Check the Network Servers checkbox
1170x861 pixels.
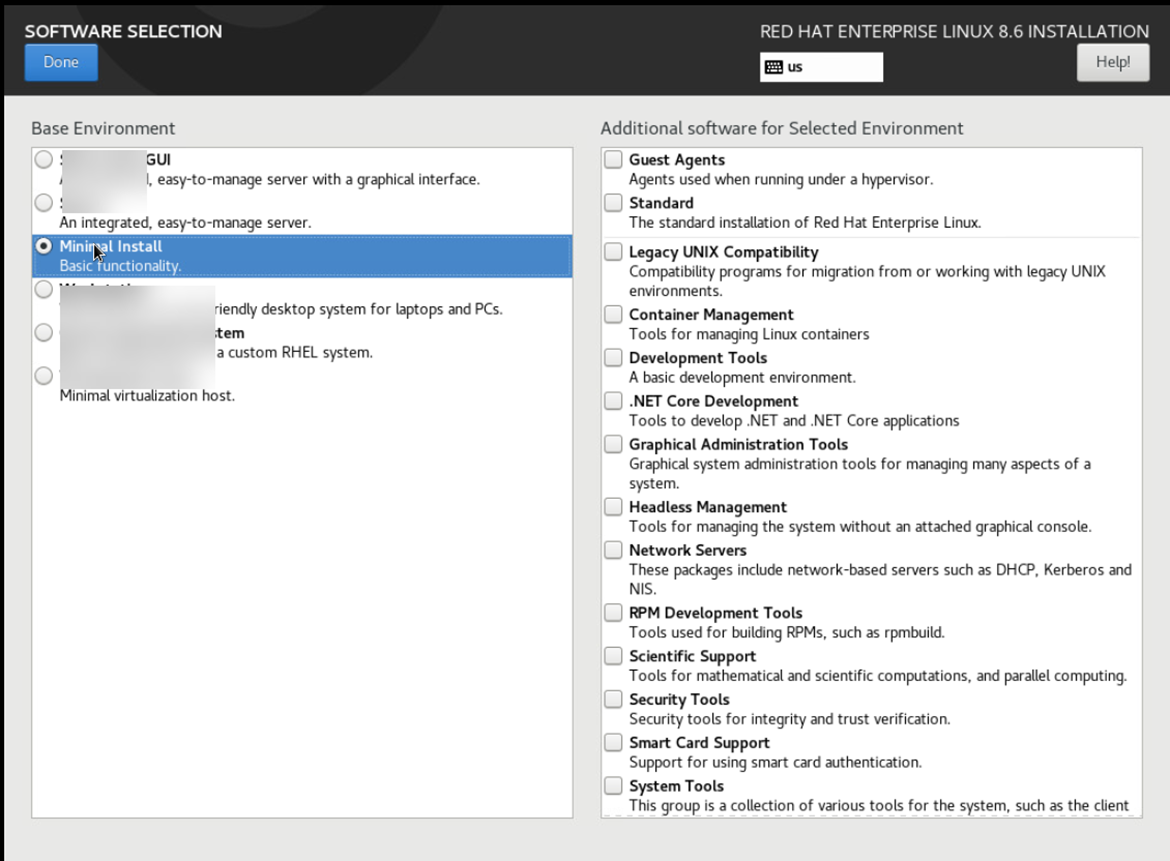613,550
